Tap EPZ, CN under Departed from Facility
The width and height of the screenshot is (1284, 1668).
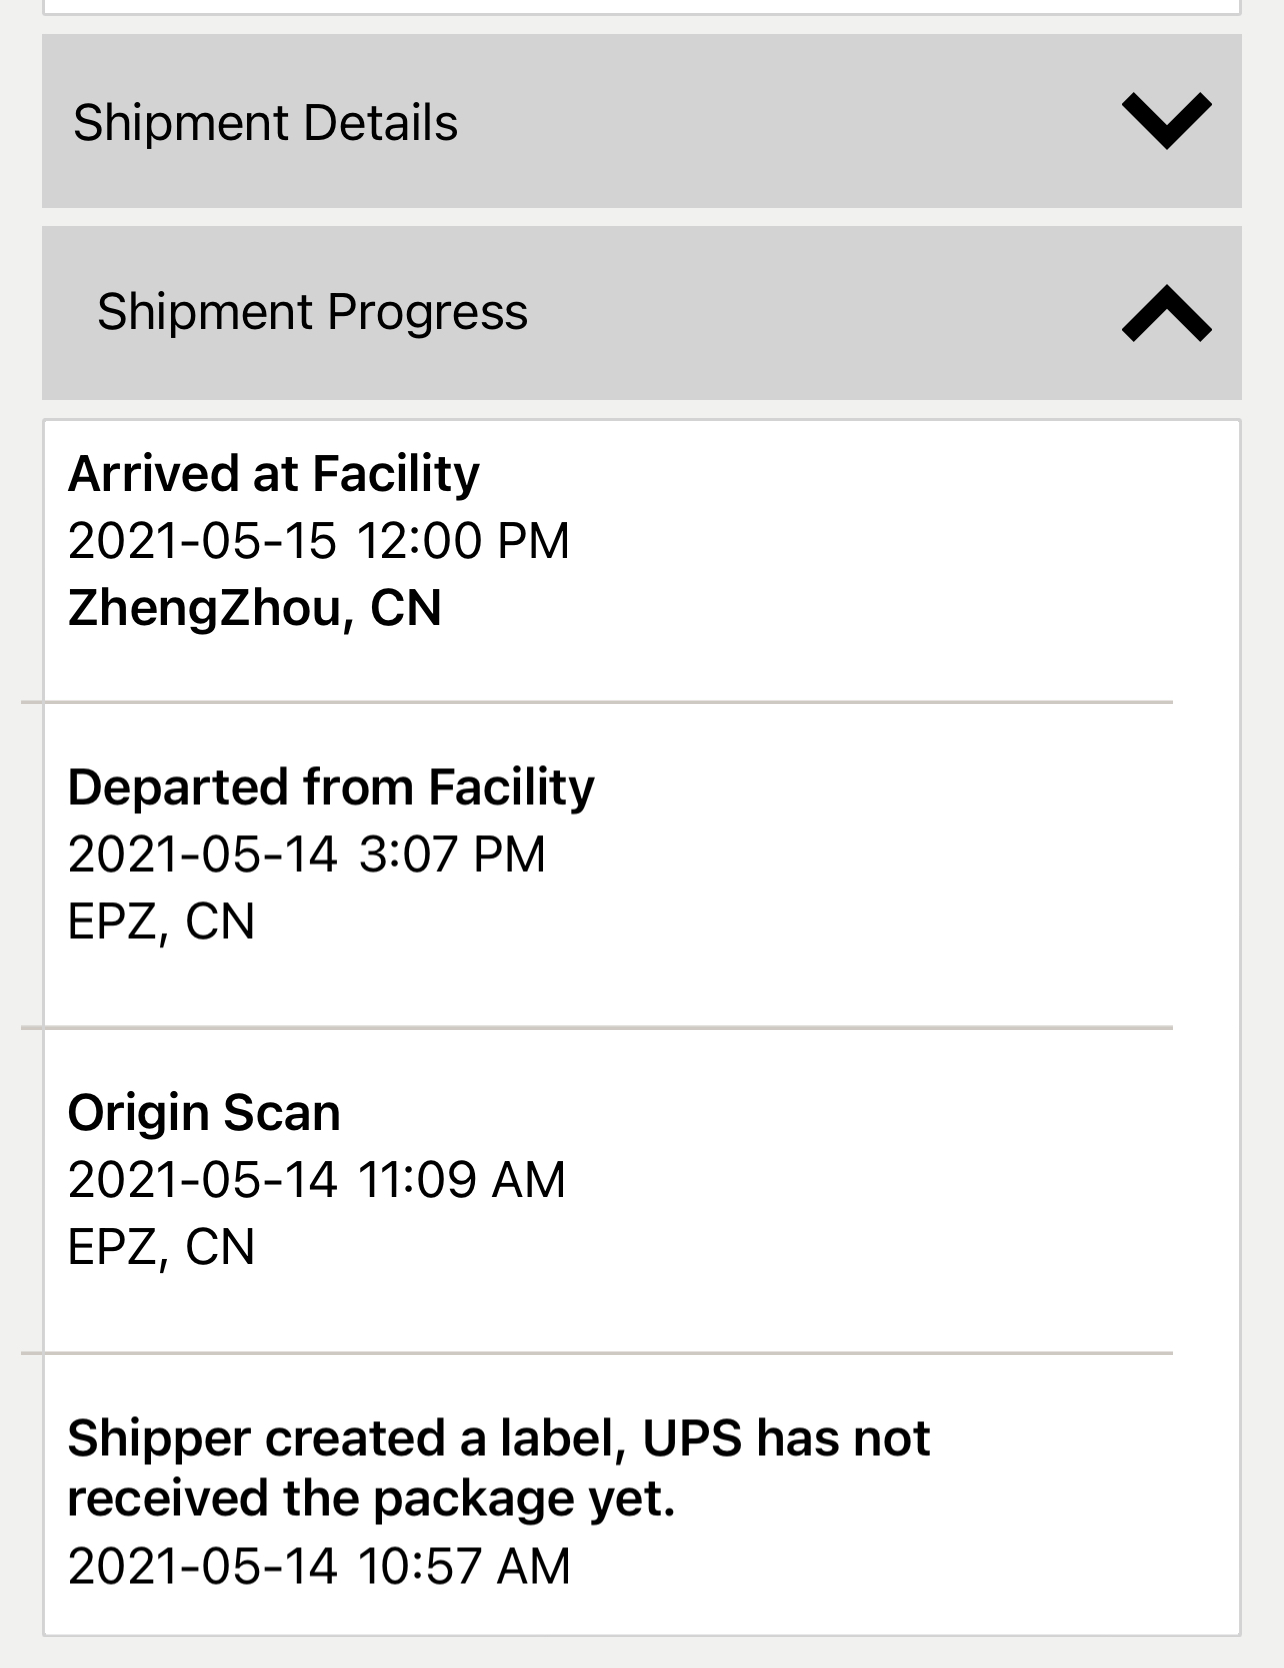[x=161, y=921]
